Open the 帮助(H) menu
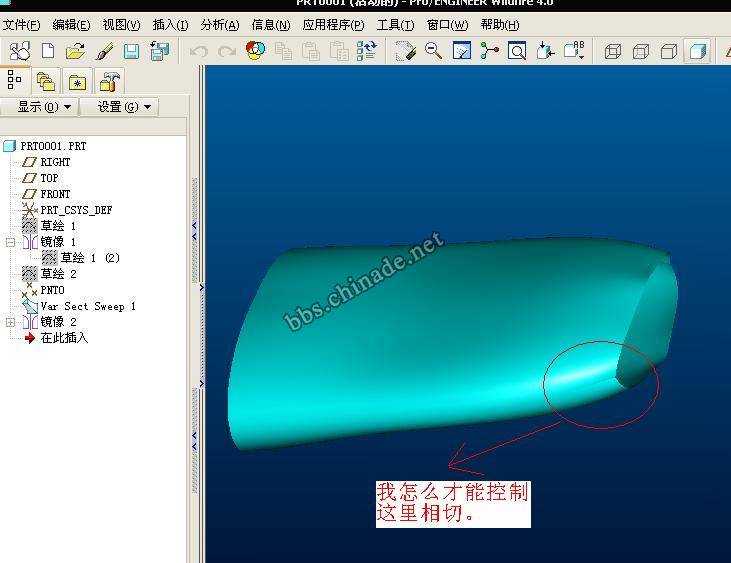 coord(500,25)
